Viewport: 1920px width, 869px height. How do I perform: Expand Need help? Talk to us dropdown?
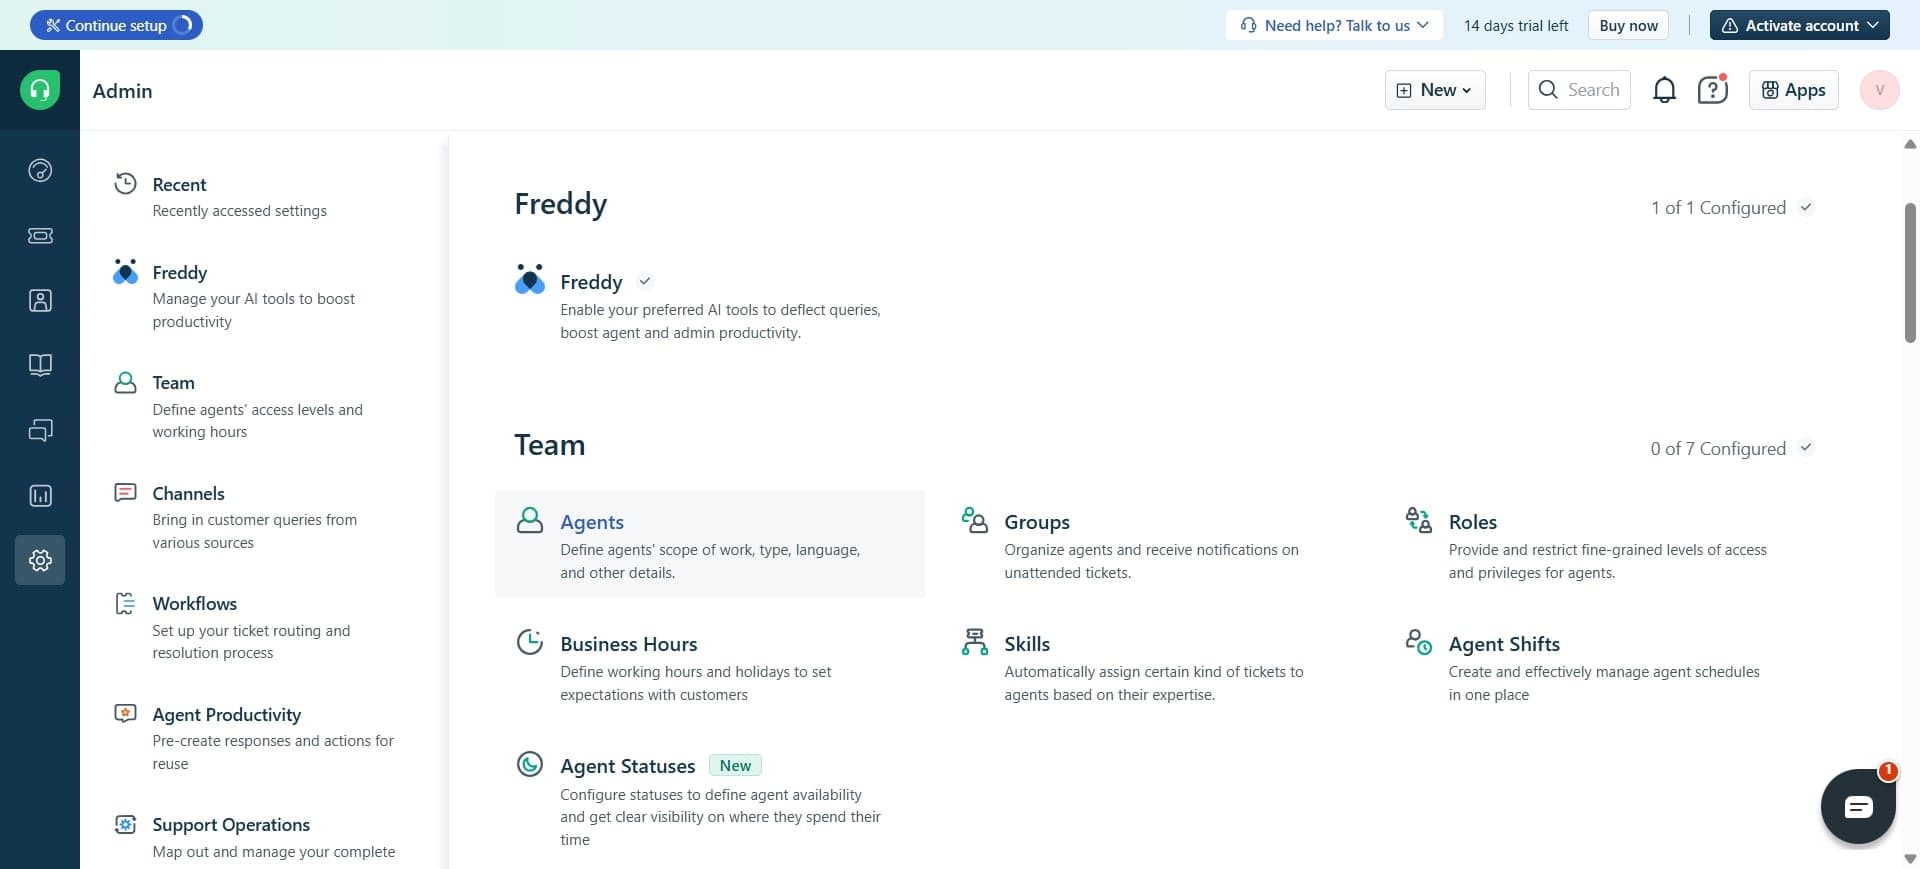pos(1334,25)
